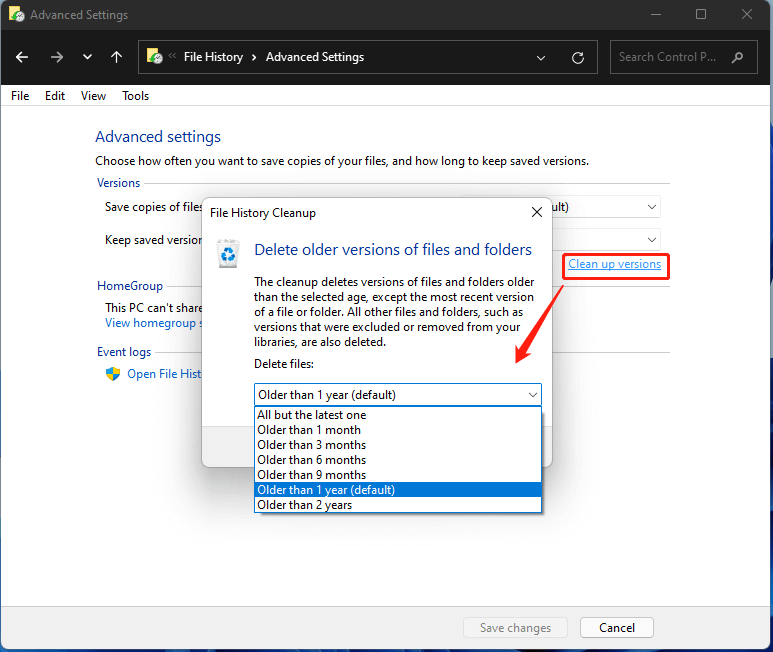Click the title bar File History icon
Screen dimensions: 773x652
click(16, 14)
